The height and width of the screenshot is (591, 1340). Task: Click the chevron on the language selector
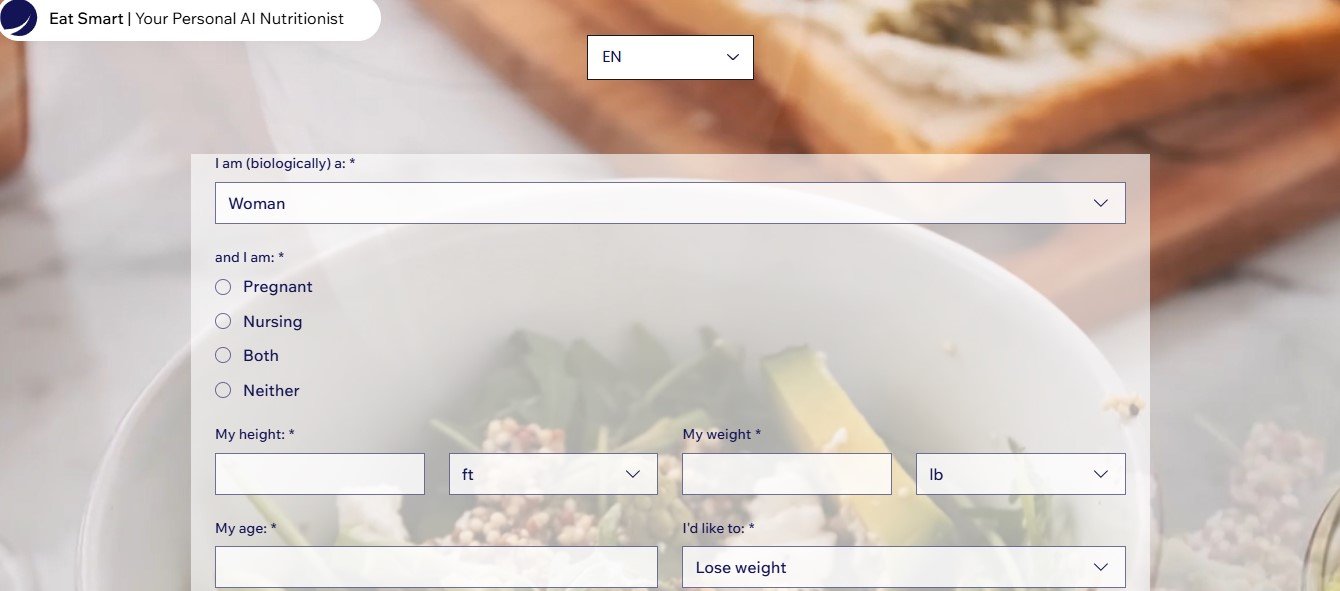[x=733, y=57]
